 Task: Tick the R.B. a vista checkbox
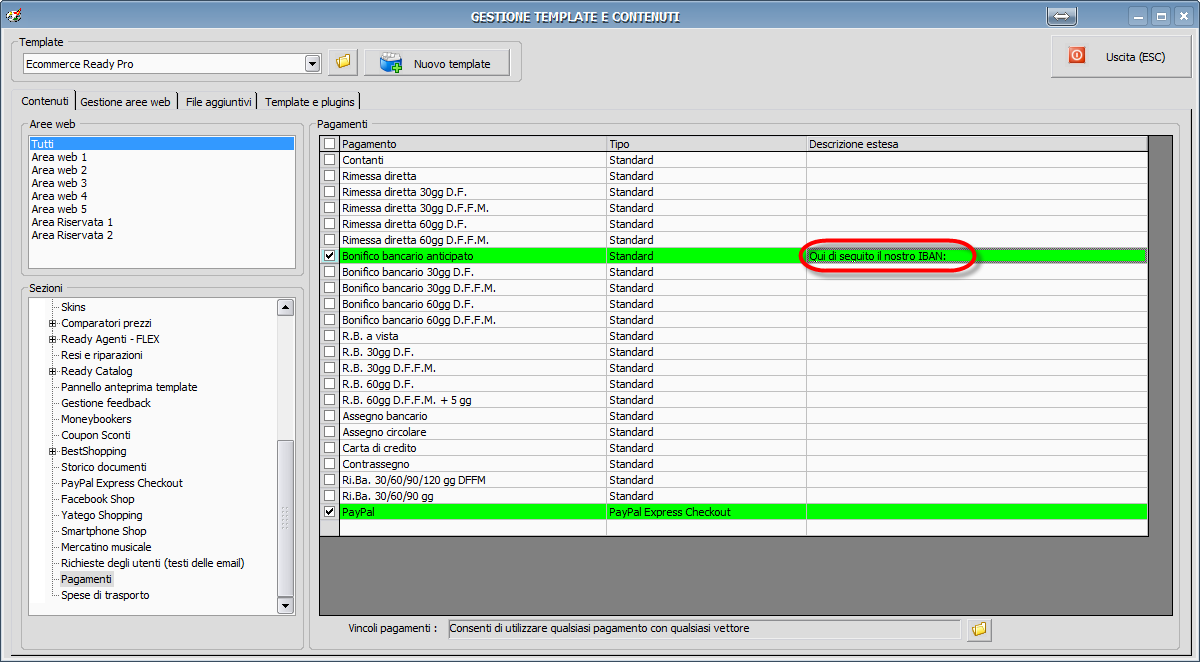point(330,336)
